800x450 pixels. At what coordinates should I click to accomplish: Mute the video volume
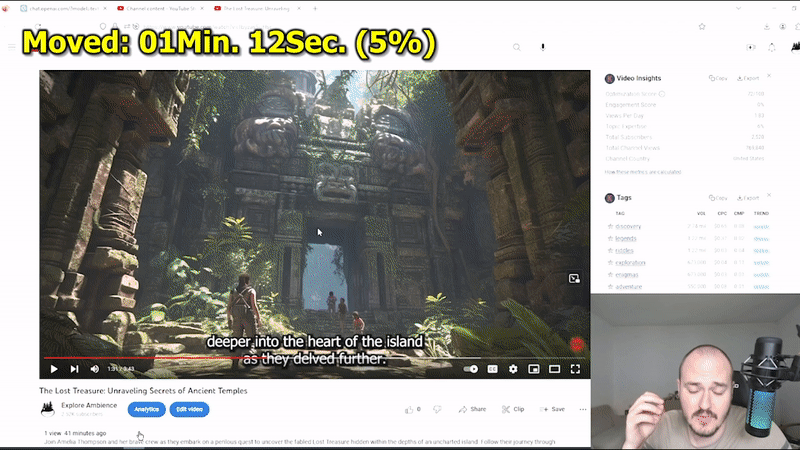[x=95, y=369]
